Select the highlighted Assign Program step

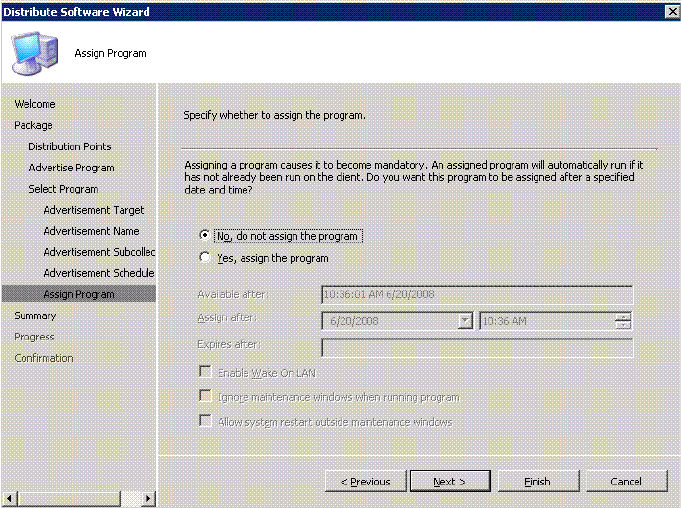point(79,294)
